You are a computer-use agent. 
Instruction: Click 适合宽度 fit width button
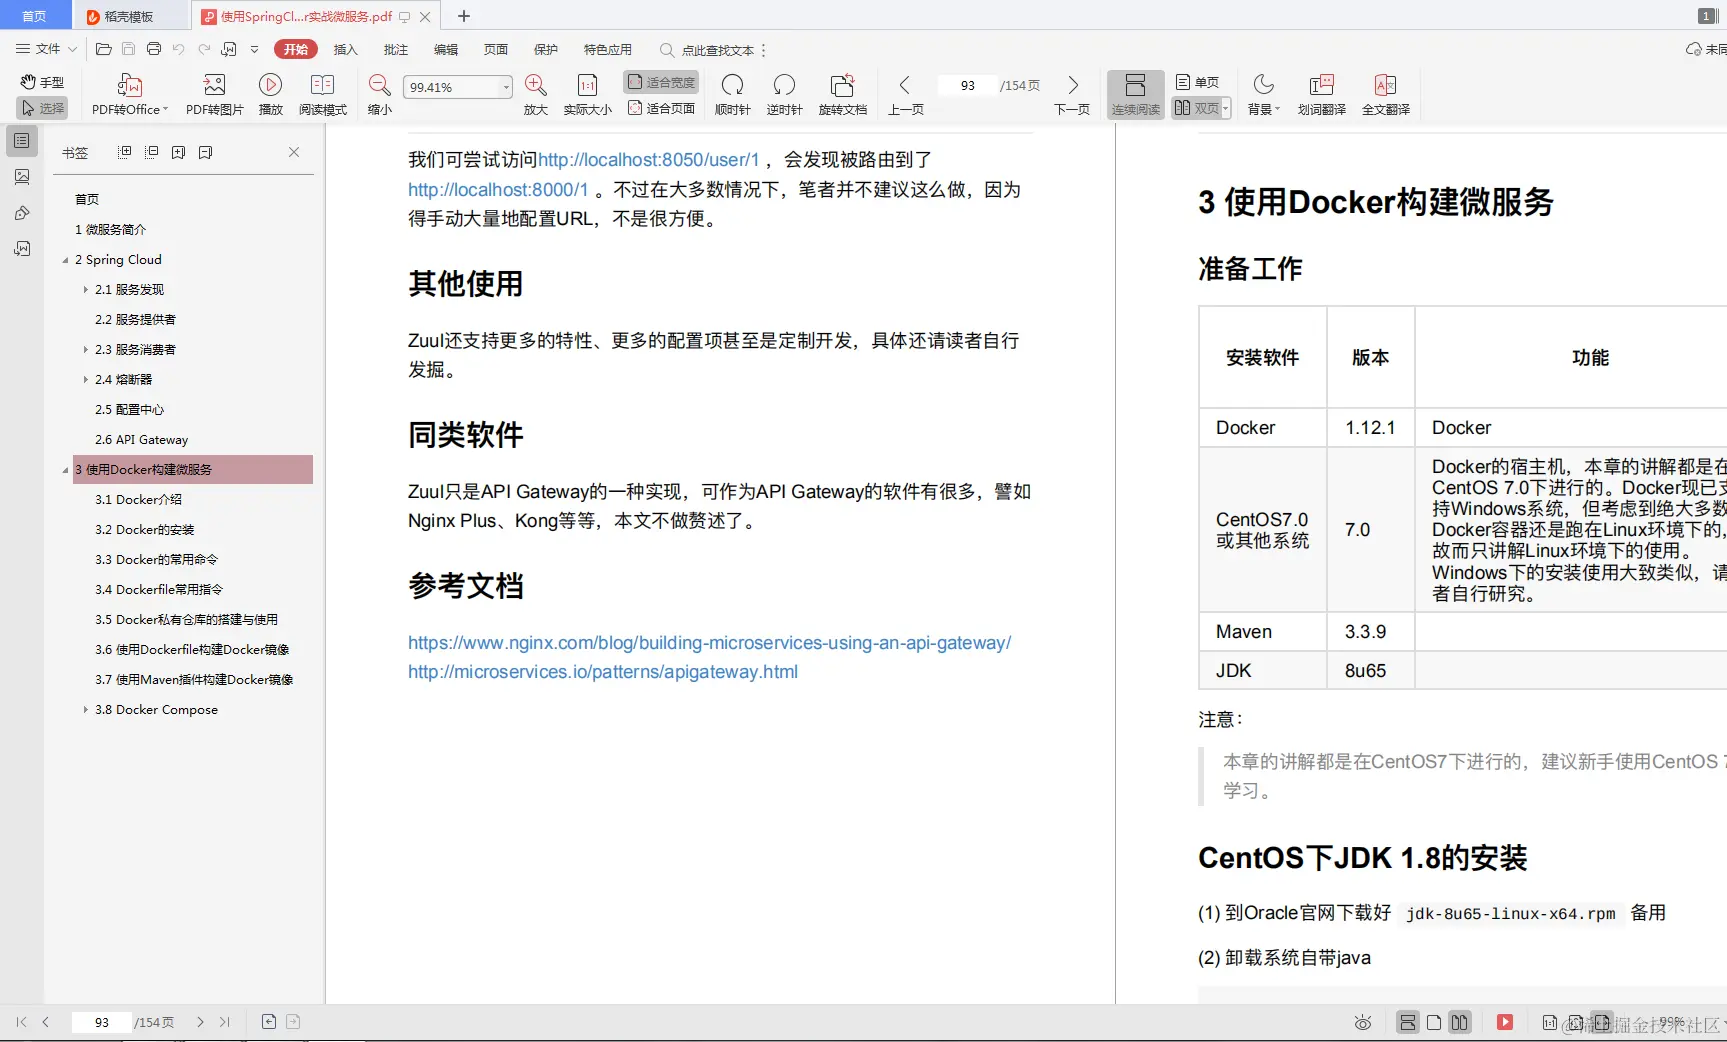pyautogui.click(x=661, y=81)
